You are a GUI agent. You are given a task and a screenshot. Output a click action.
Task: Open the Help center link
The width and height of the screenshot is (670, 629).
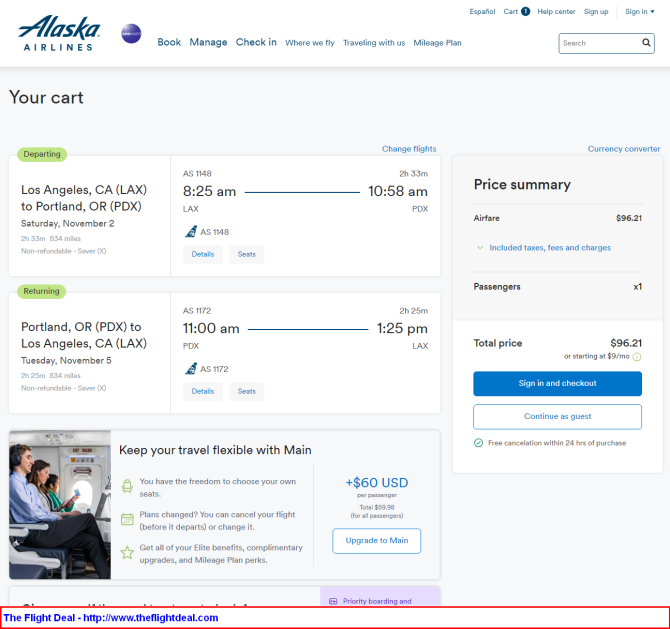tap(556, 12)
